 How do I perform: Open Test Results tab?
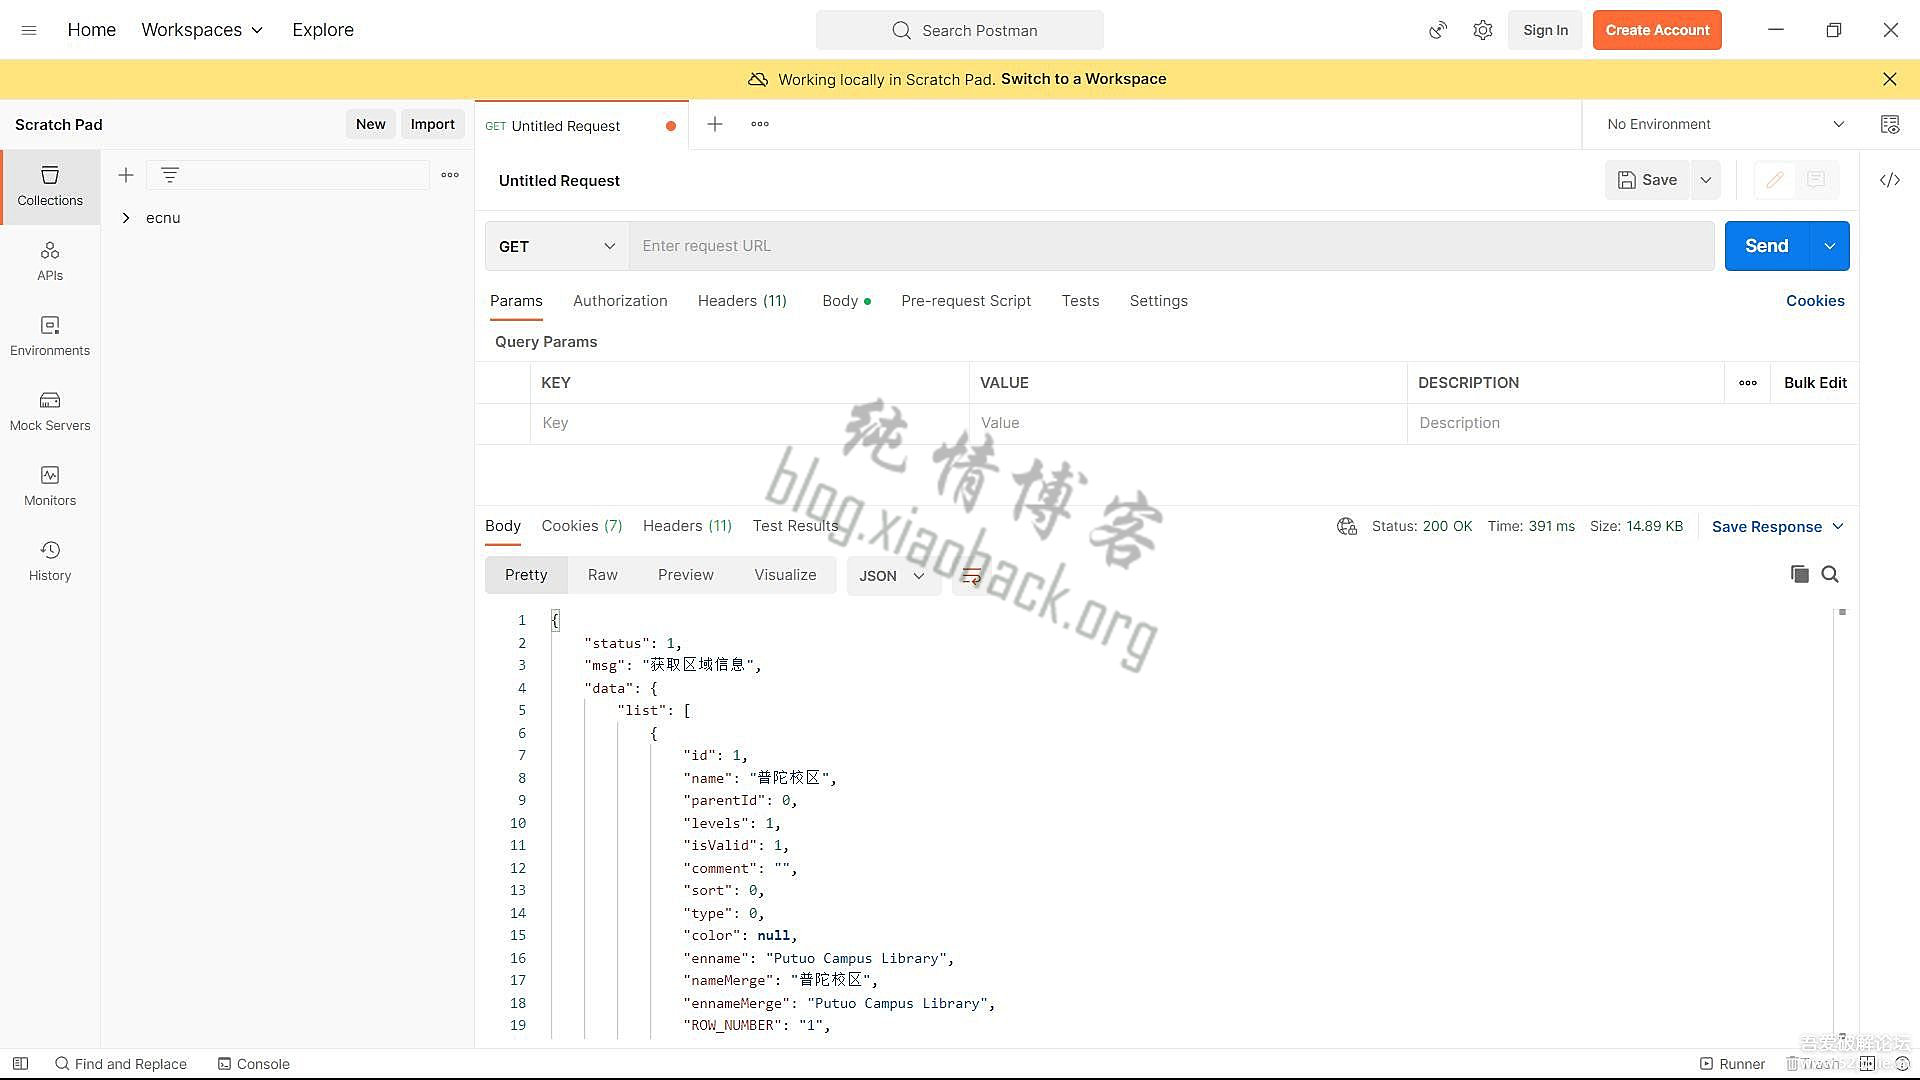tap(795, 526)
